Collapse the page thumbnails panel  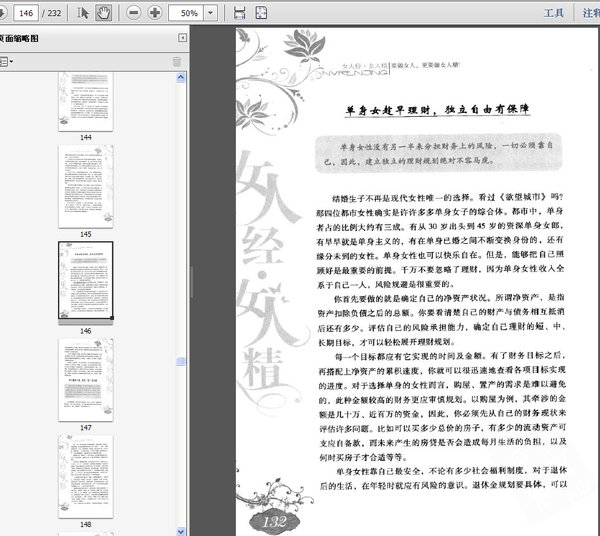[183, 37]
